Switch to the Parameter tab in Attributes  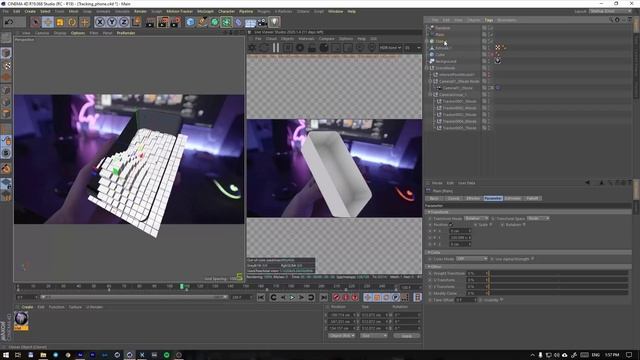click(493, 198)
